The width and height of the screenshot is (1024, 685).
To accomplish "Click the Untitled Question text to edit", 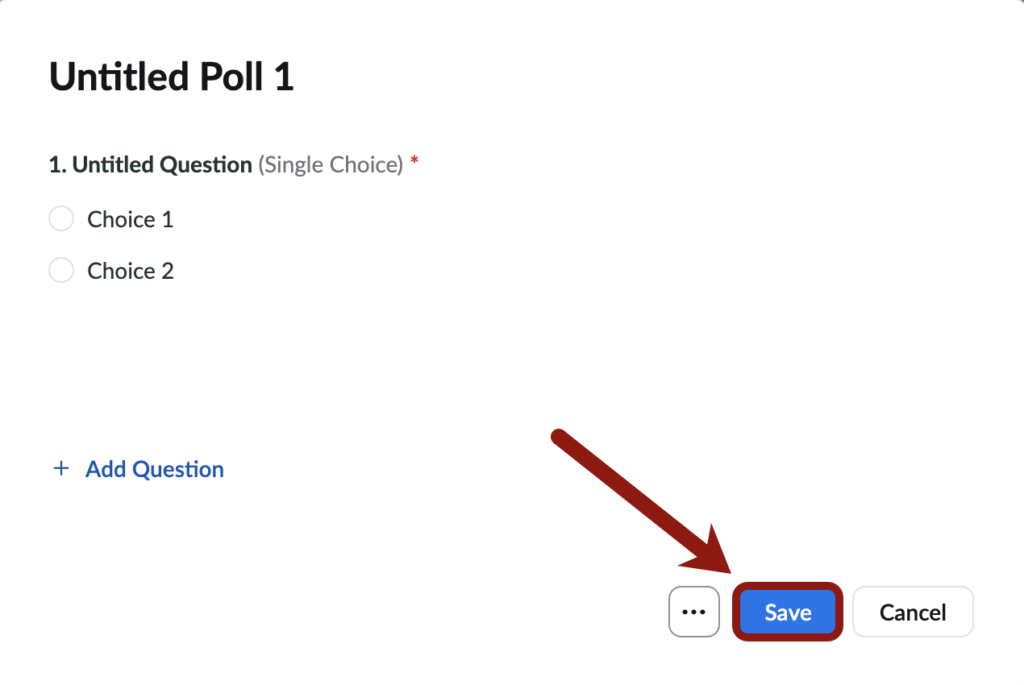I will tap(162, 164).
